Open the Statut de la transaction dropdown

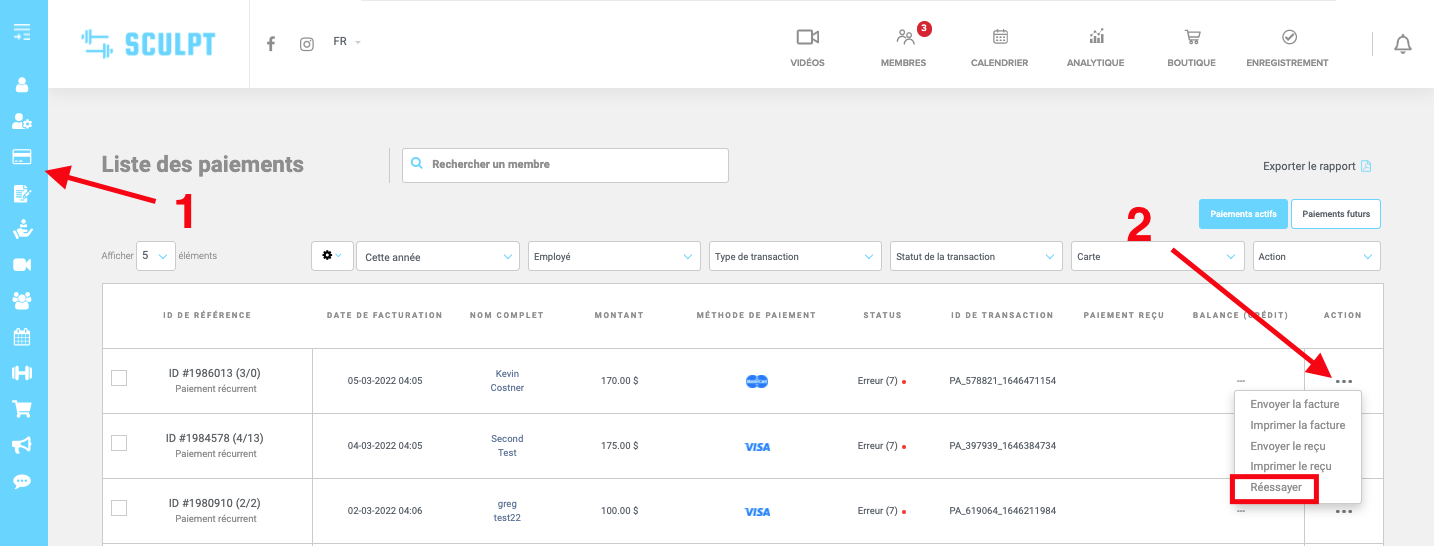[975, 257]
